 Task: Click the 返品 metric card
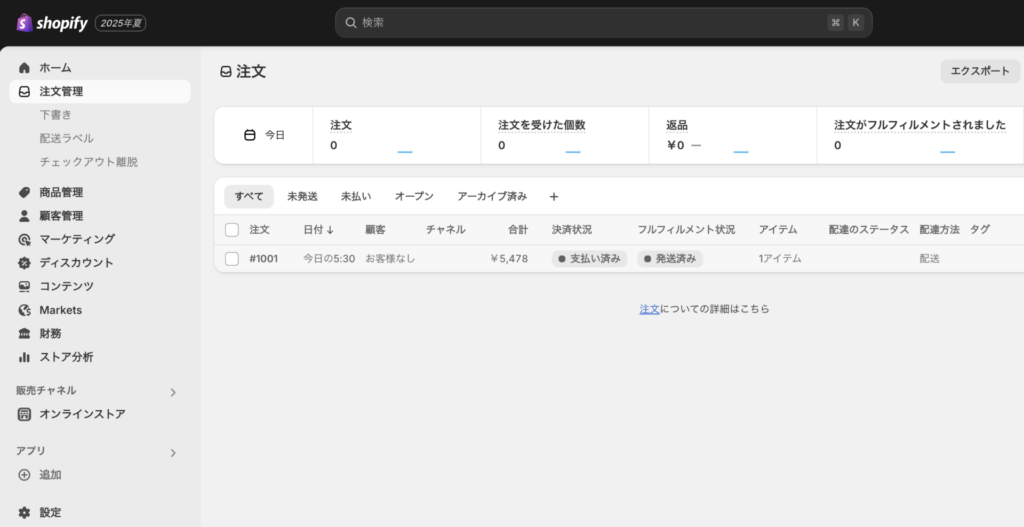click(733, 135)
